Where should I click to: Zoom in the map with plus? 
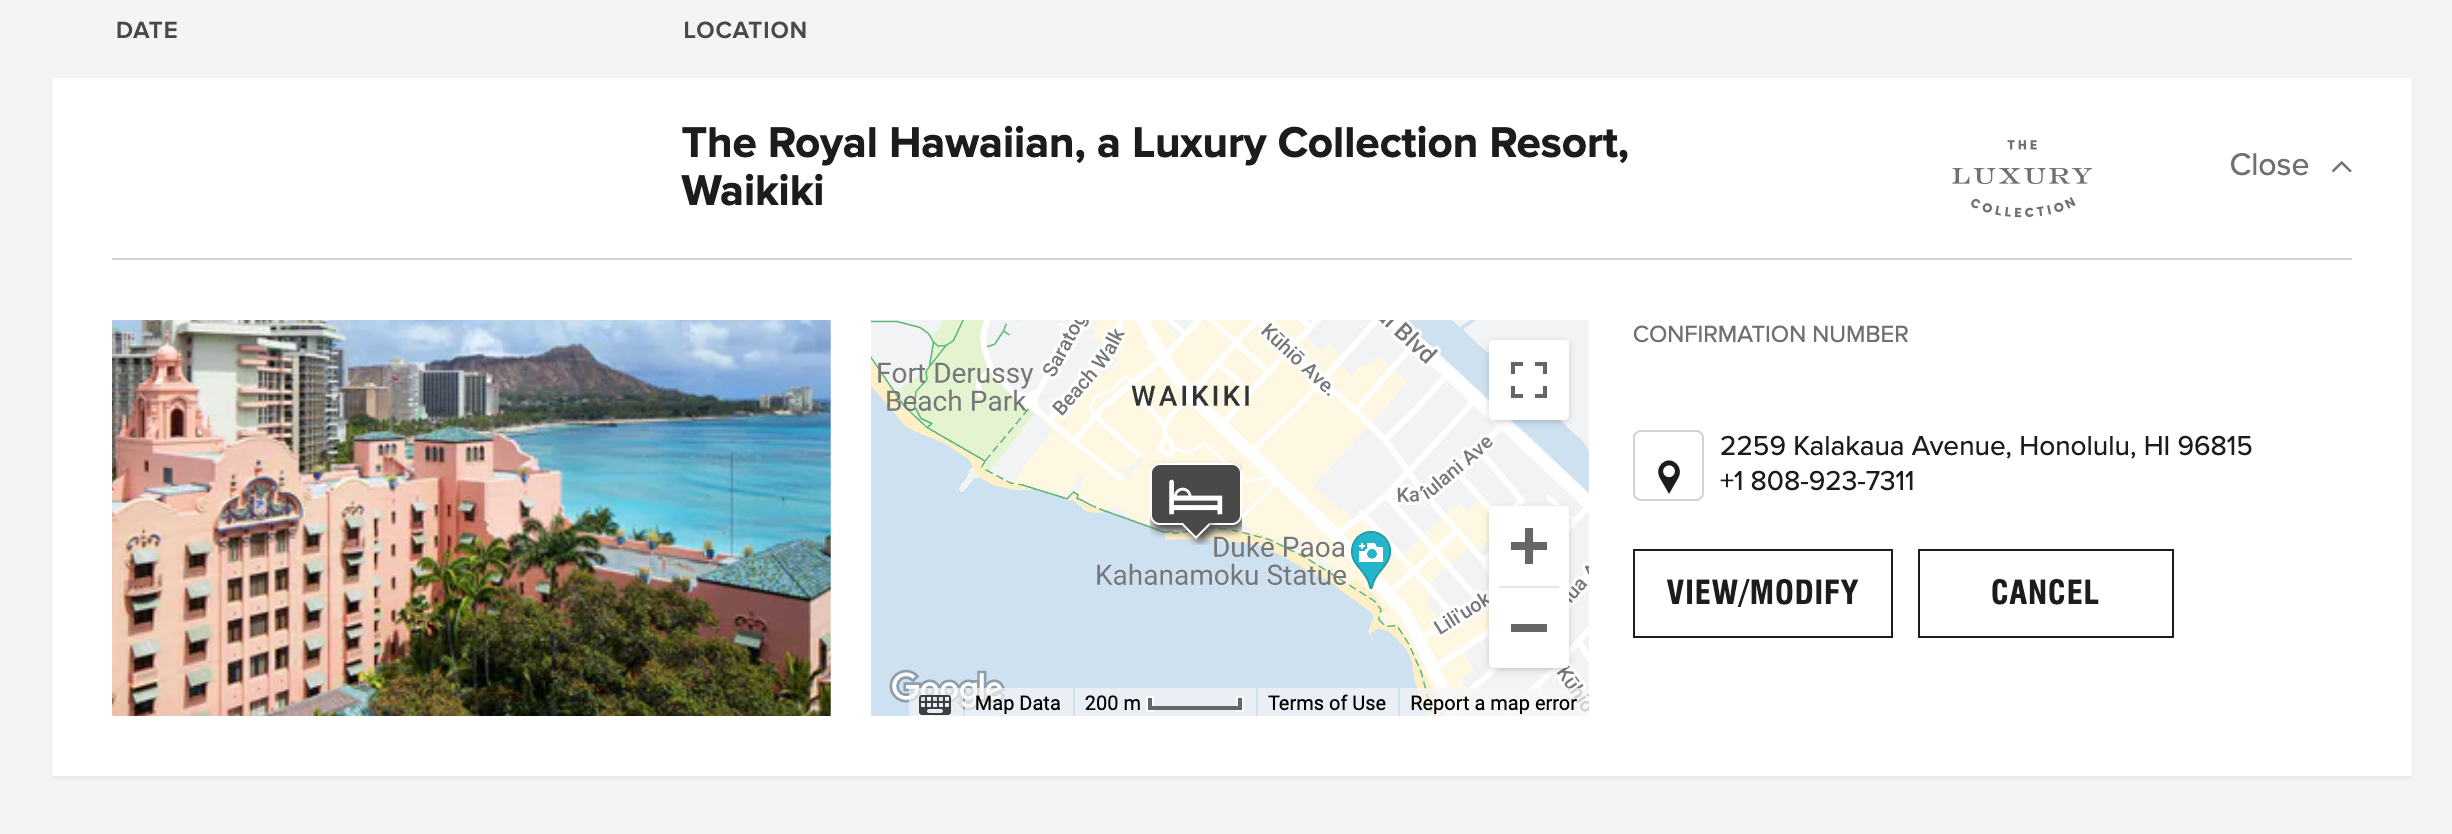(1528, 546)
